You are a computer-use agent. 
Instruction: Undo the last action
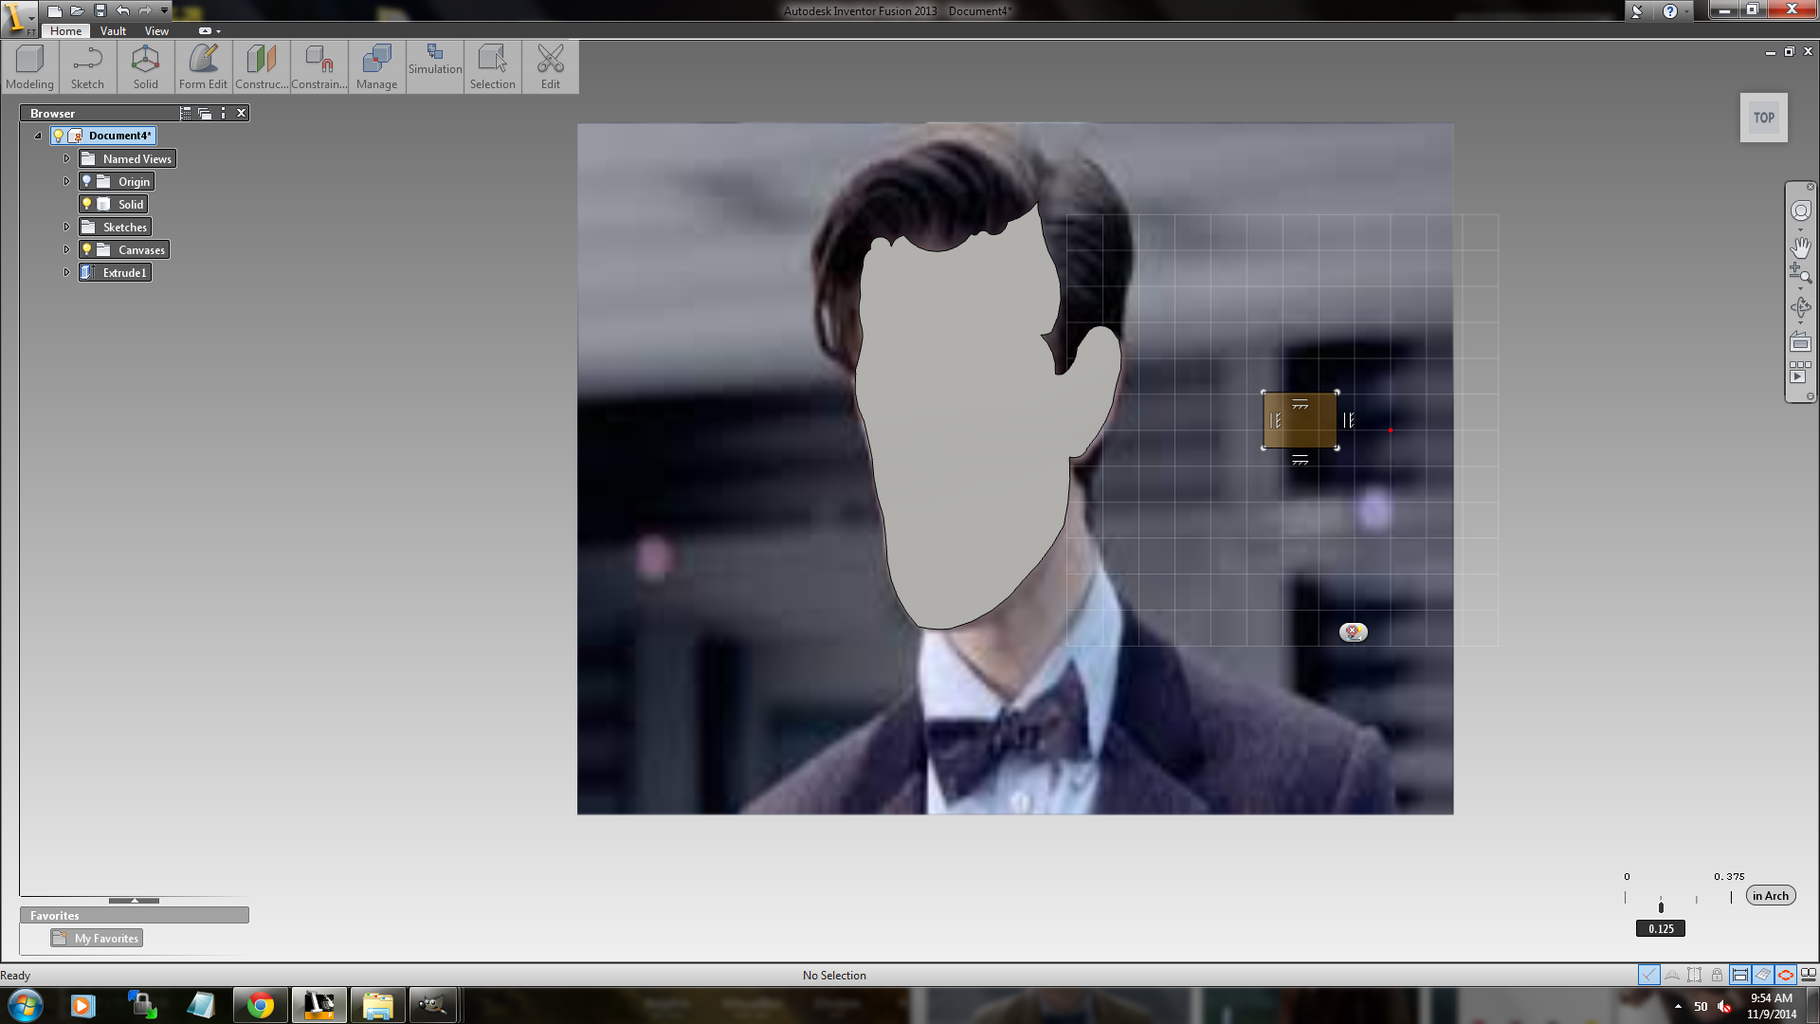coord(123,11)
